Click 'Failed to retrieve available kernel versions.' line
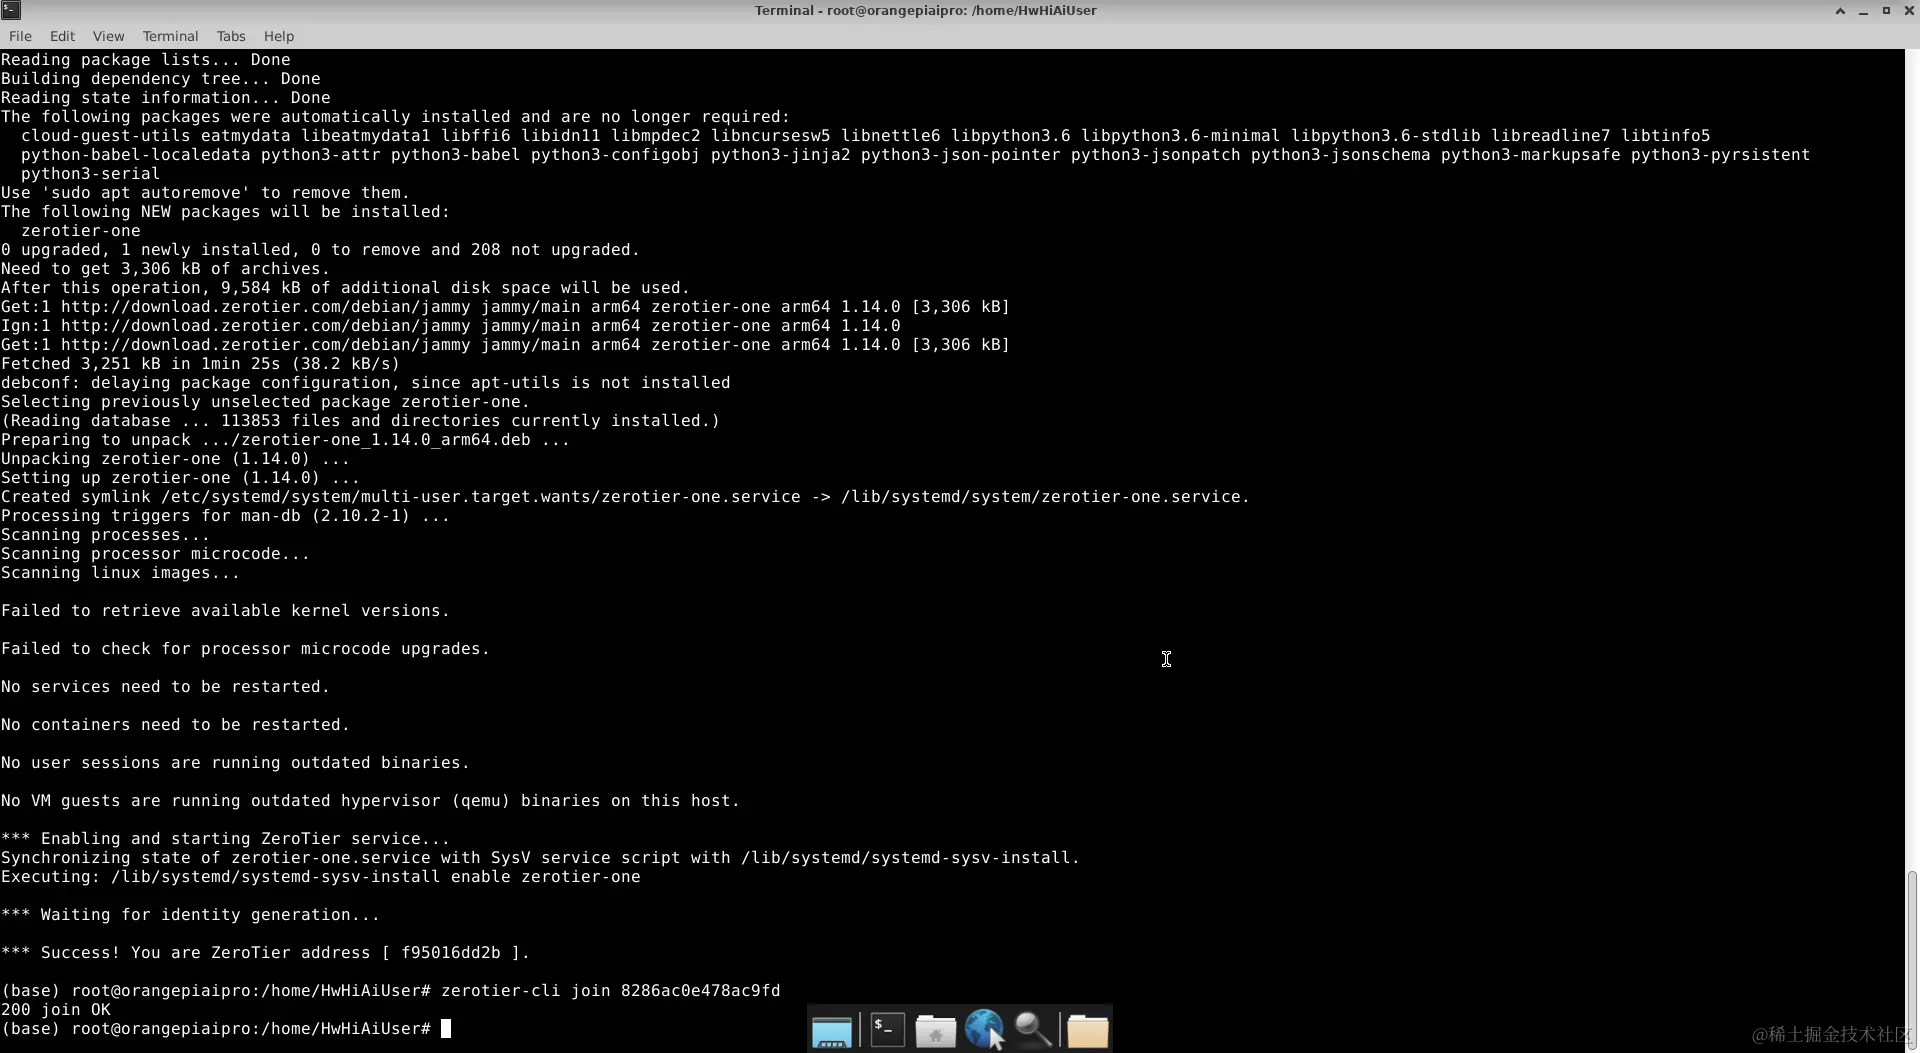1920x1053 pixels. (x=225, y=611)
